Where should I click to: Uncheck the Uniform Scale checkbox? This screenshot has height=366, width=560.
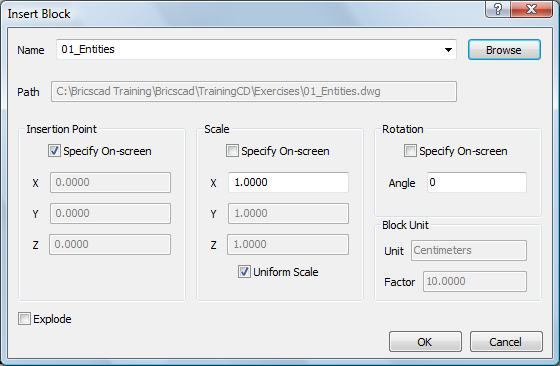[x=244, y=272]
